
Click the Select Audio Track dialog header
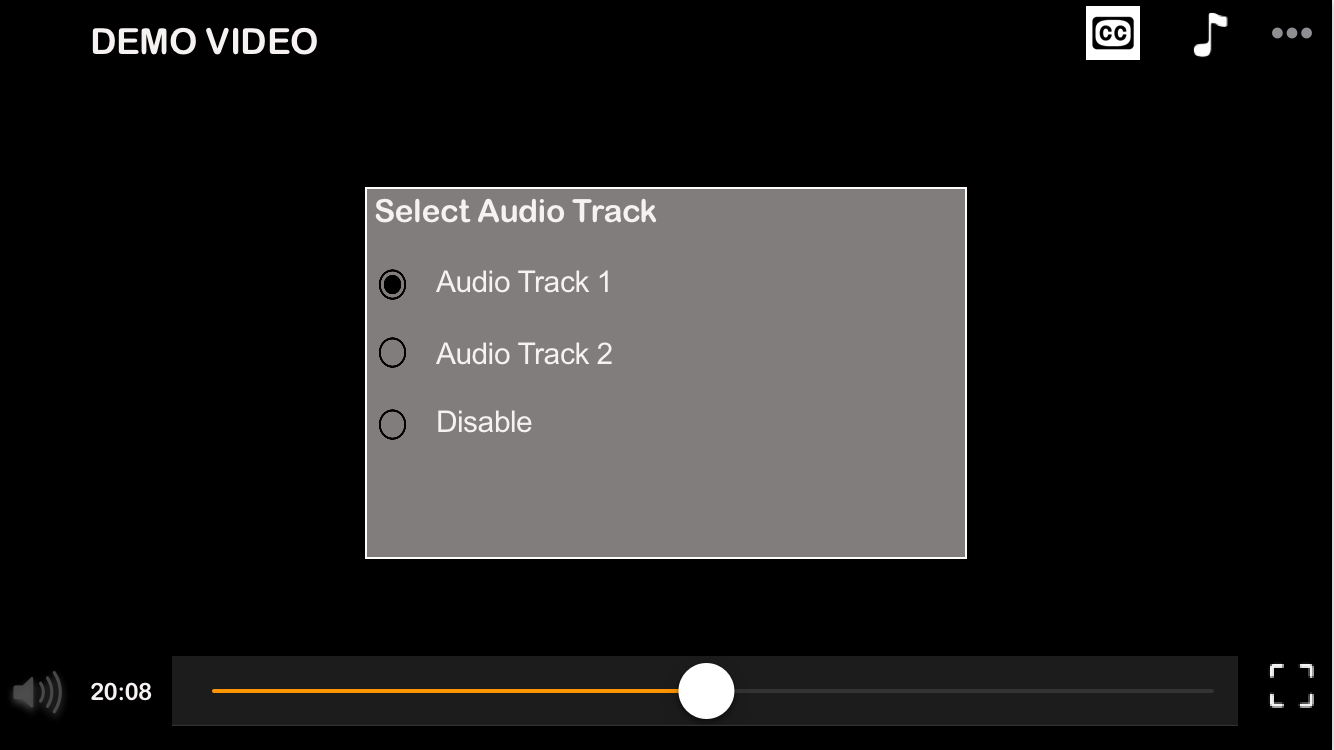[x=514, y=211]
